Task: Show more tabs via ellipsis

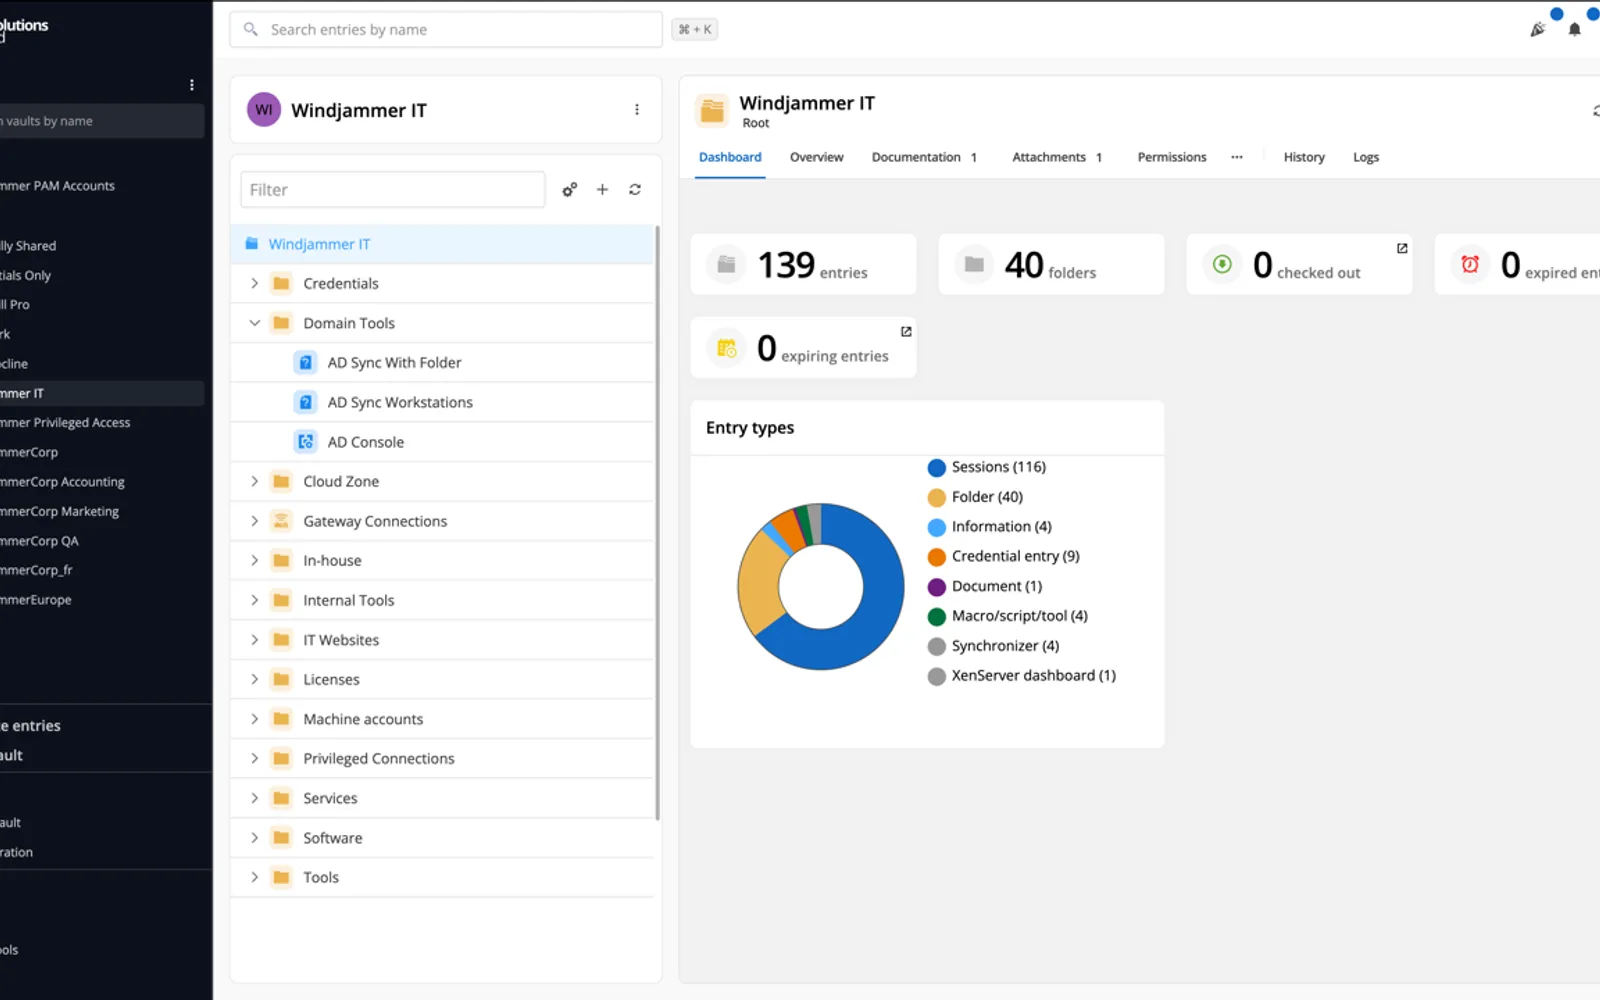Action: tap(1237, 157)
